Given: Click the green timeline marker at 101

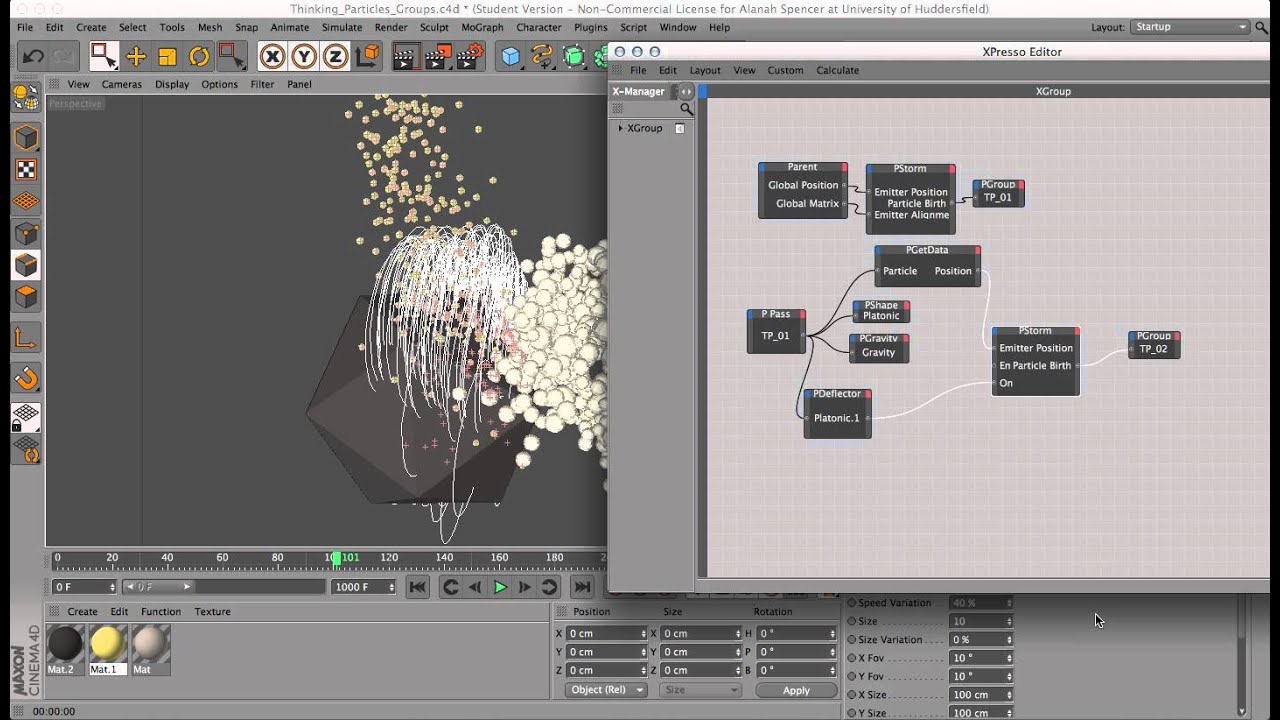Looking at the screenshot, I should [x=336, y=558].
